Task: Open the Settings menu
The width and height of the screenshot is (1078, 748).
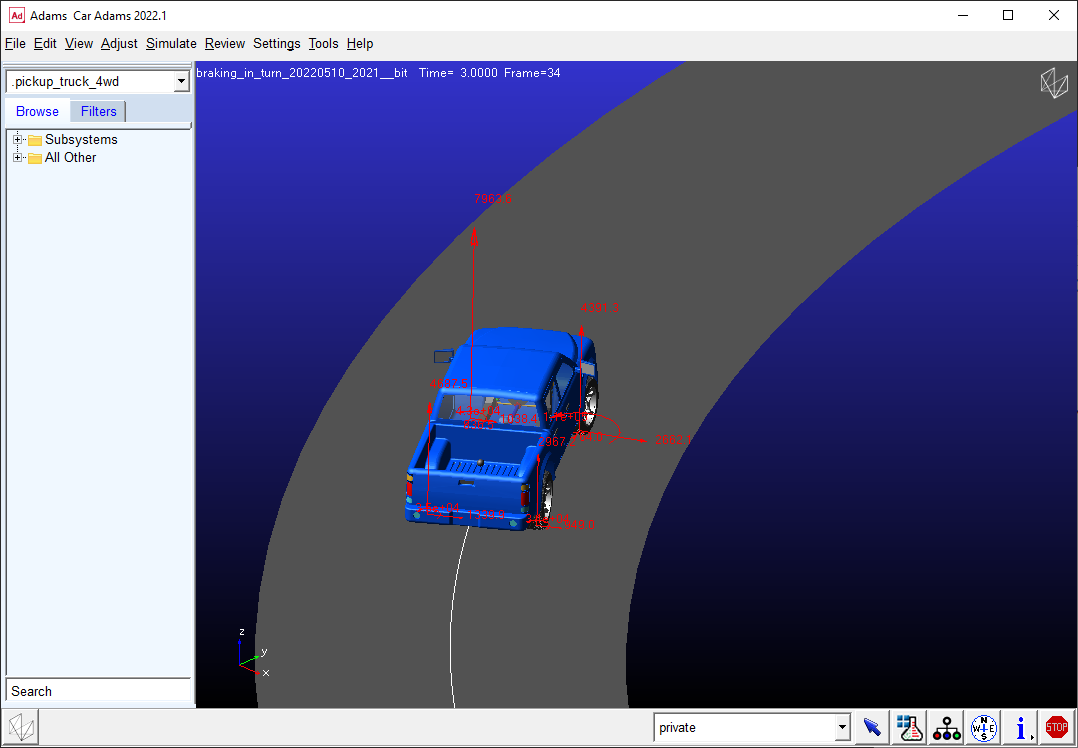Action: [276, 43]
